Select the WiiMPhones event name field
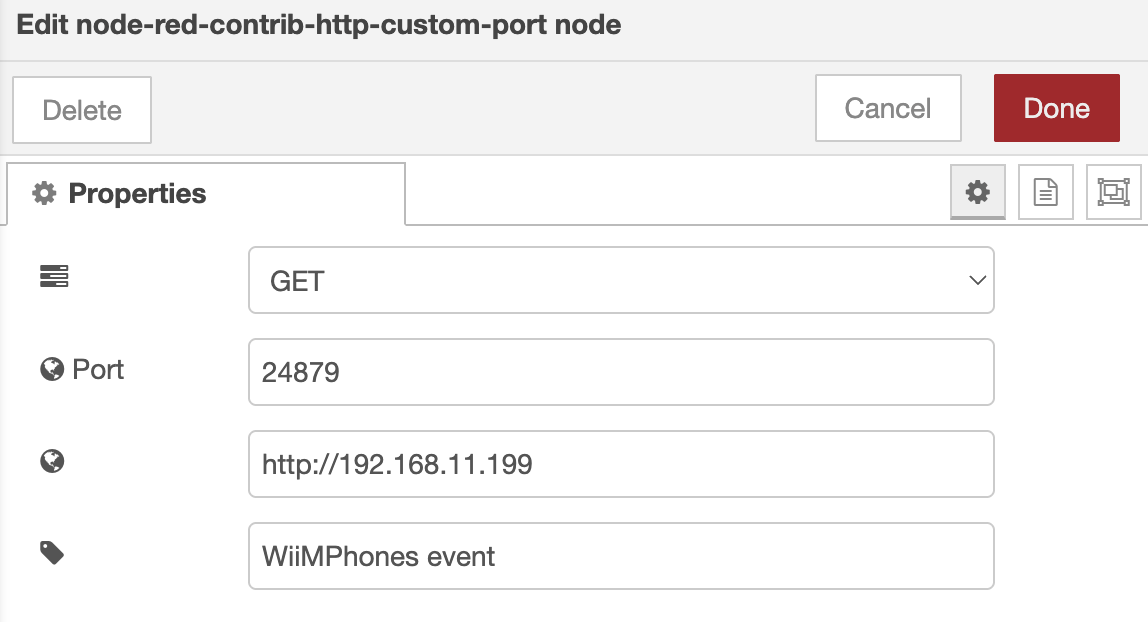Viewport: 1148px width, 622px height. pos(620,556)
